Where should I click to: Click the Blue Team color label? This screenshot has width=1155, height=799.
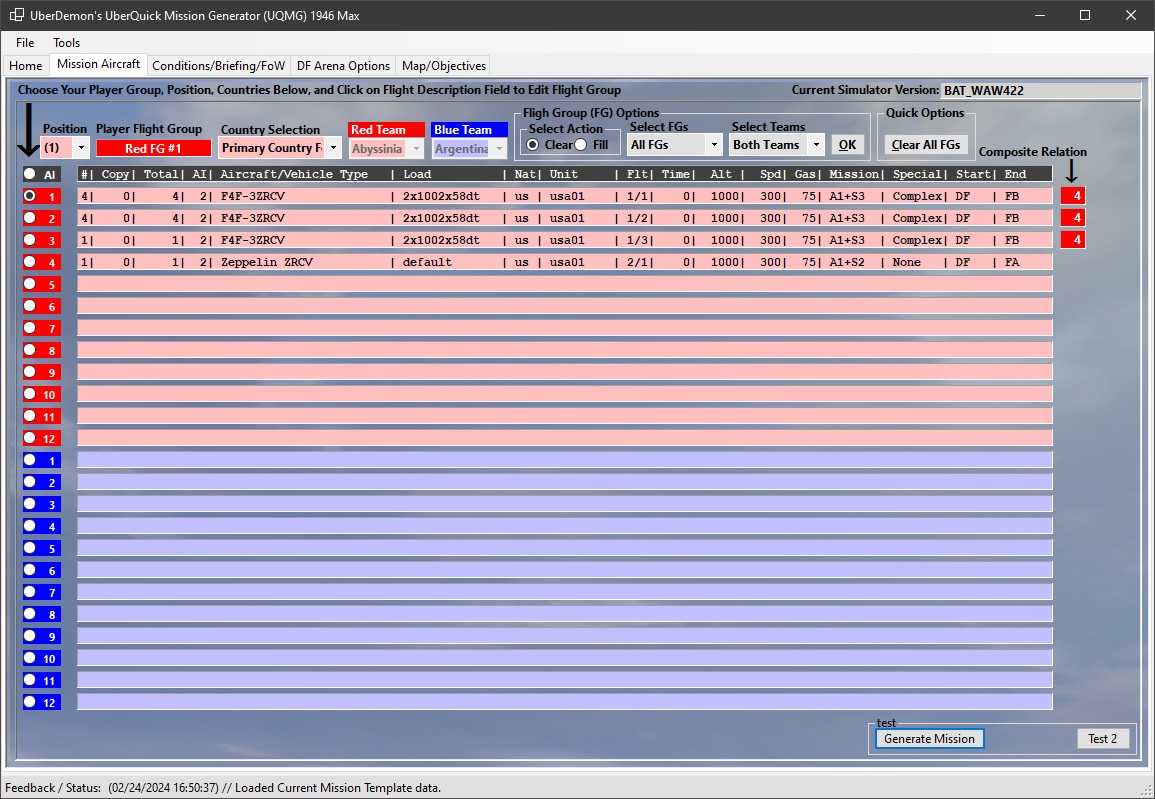click(469, 130)
